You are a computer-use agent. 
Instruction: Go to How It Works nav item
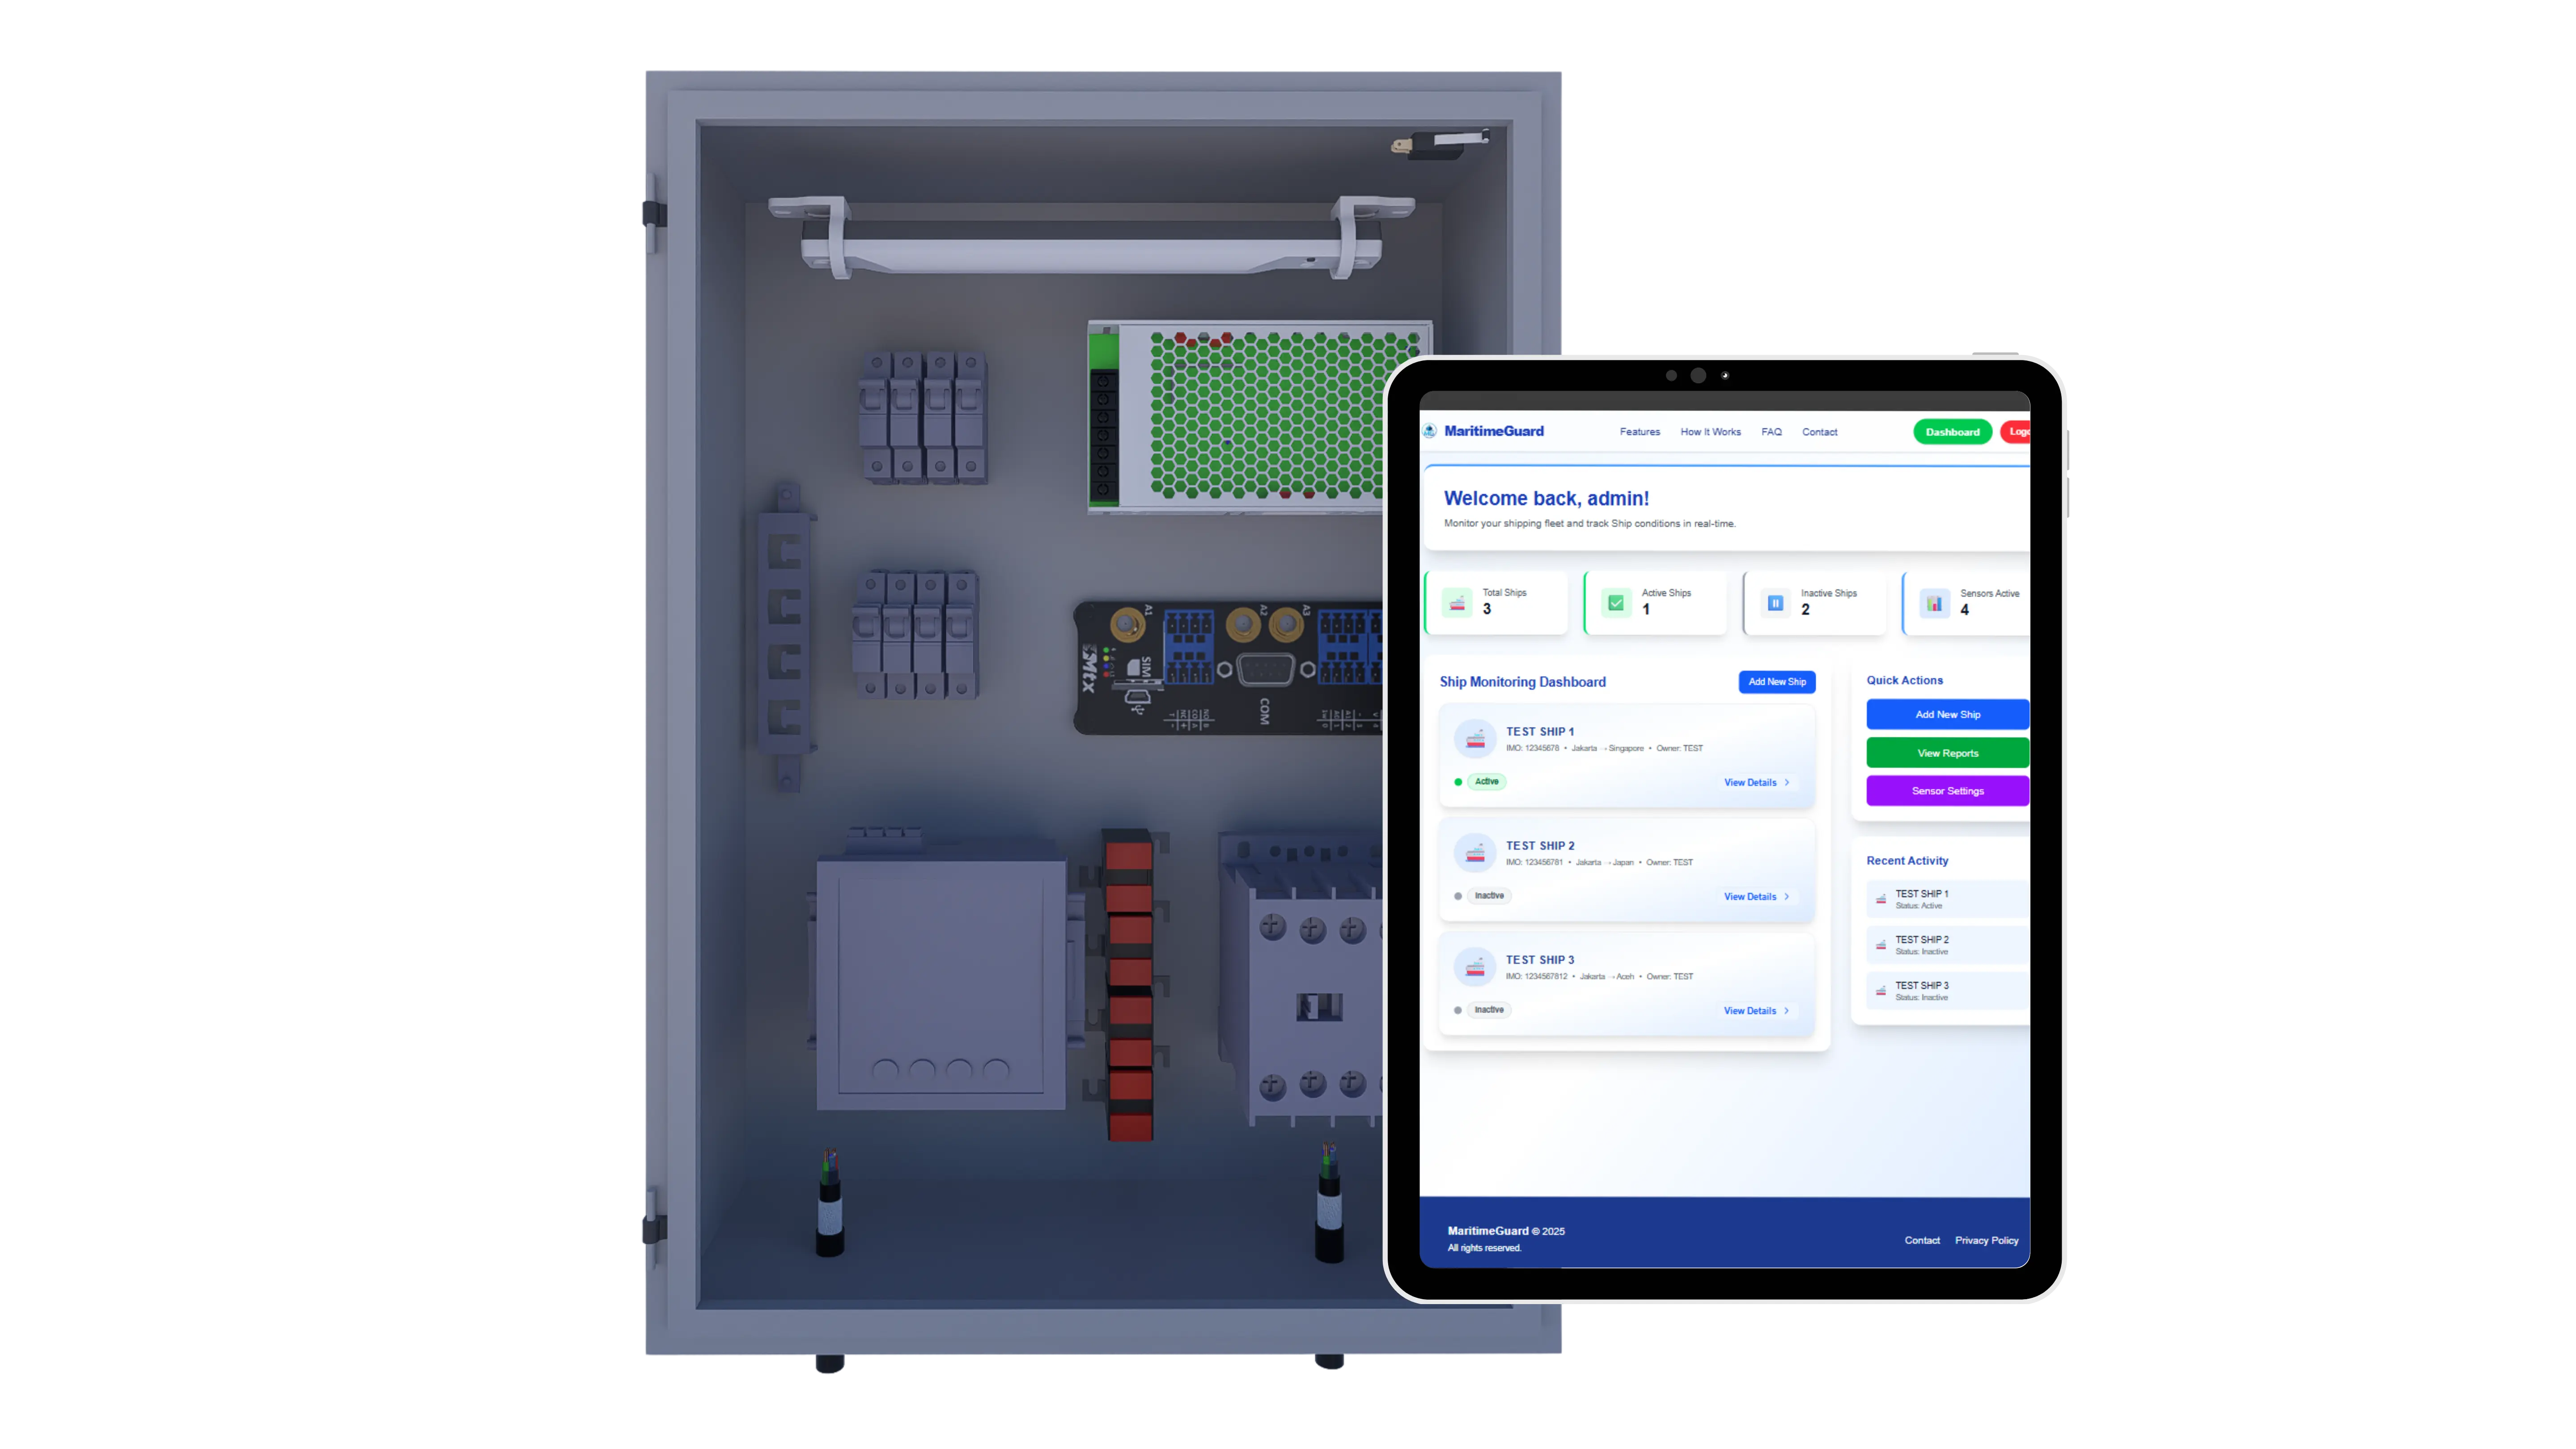[x=1710, y=432]
